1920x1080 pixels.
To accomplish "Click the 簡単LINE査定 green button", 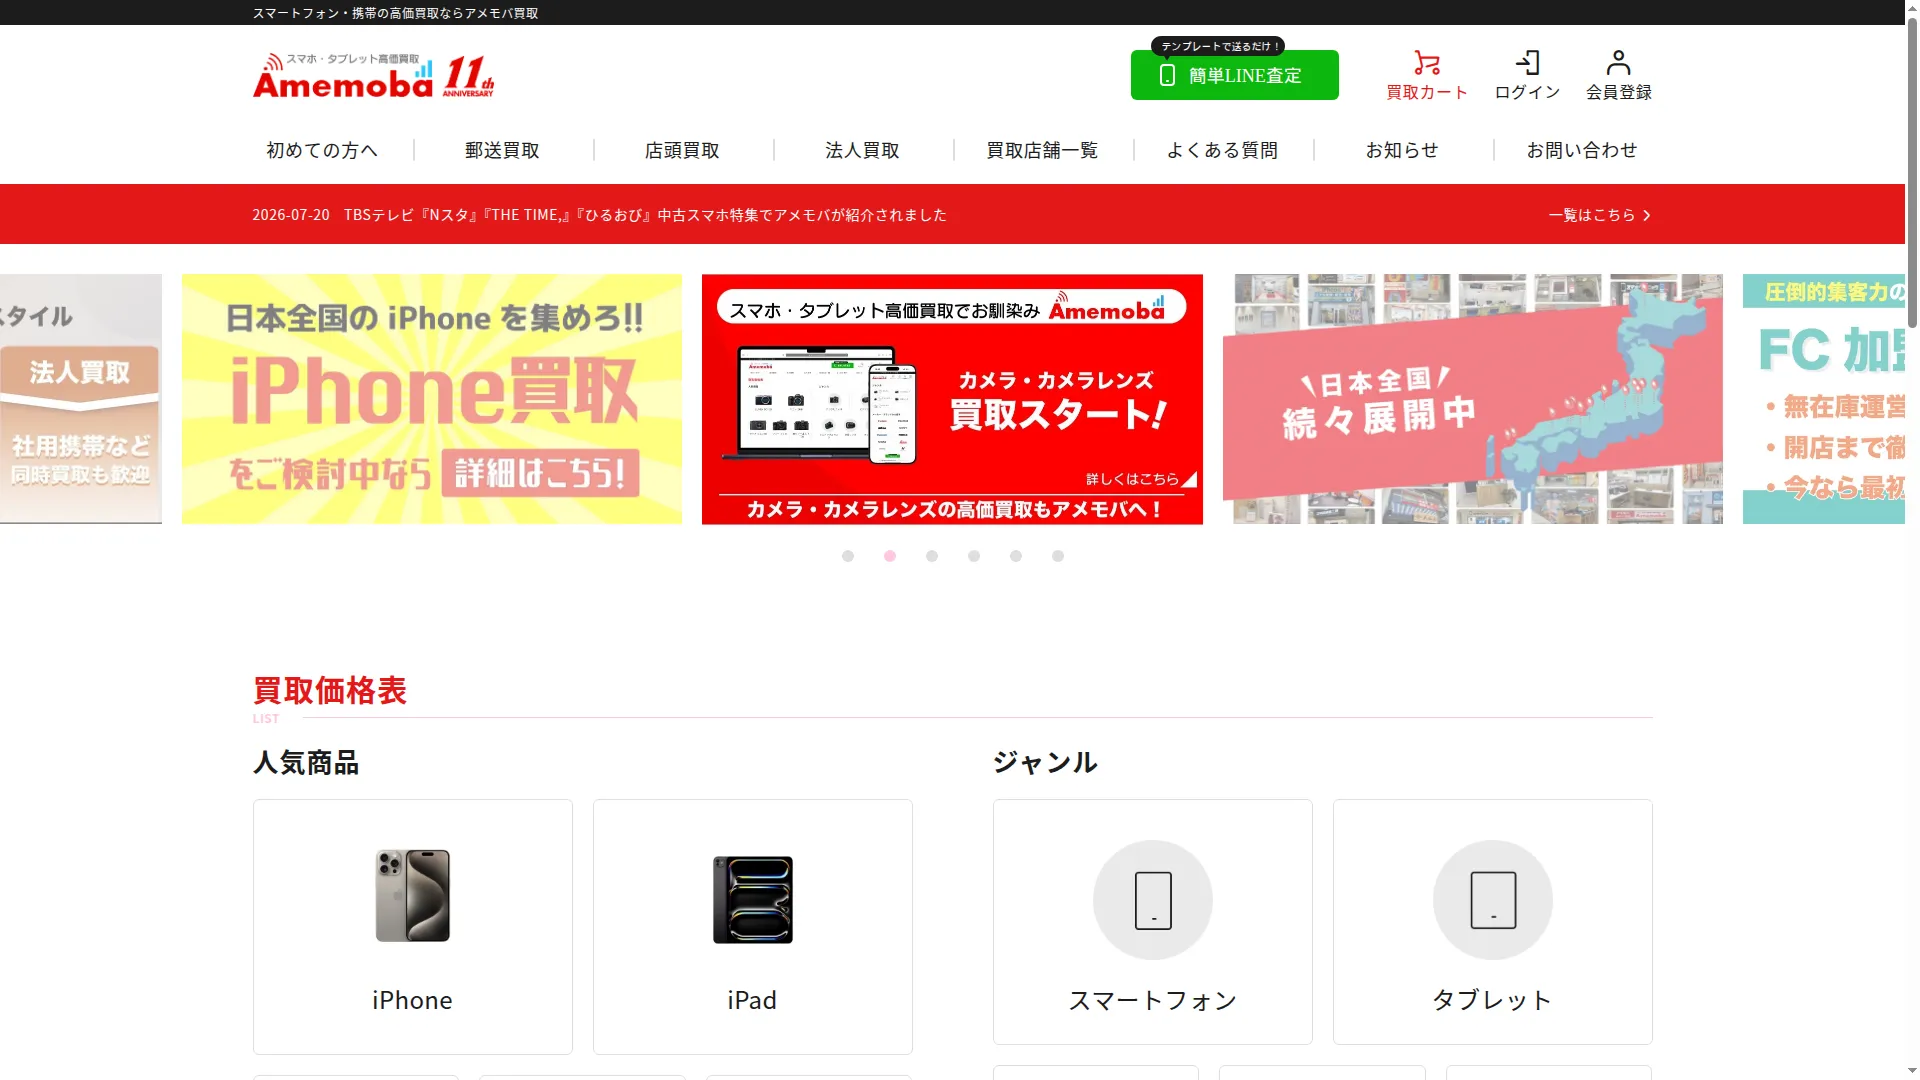I will 1235,75.
